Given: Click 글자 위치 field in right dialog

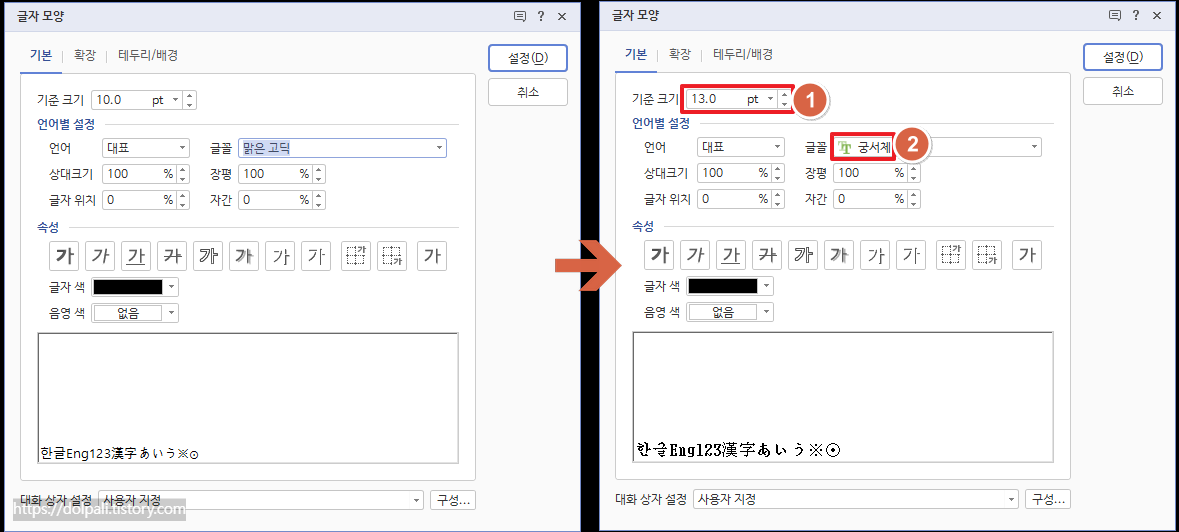Looking at the screenshot, I should 734,200.
